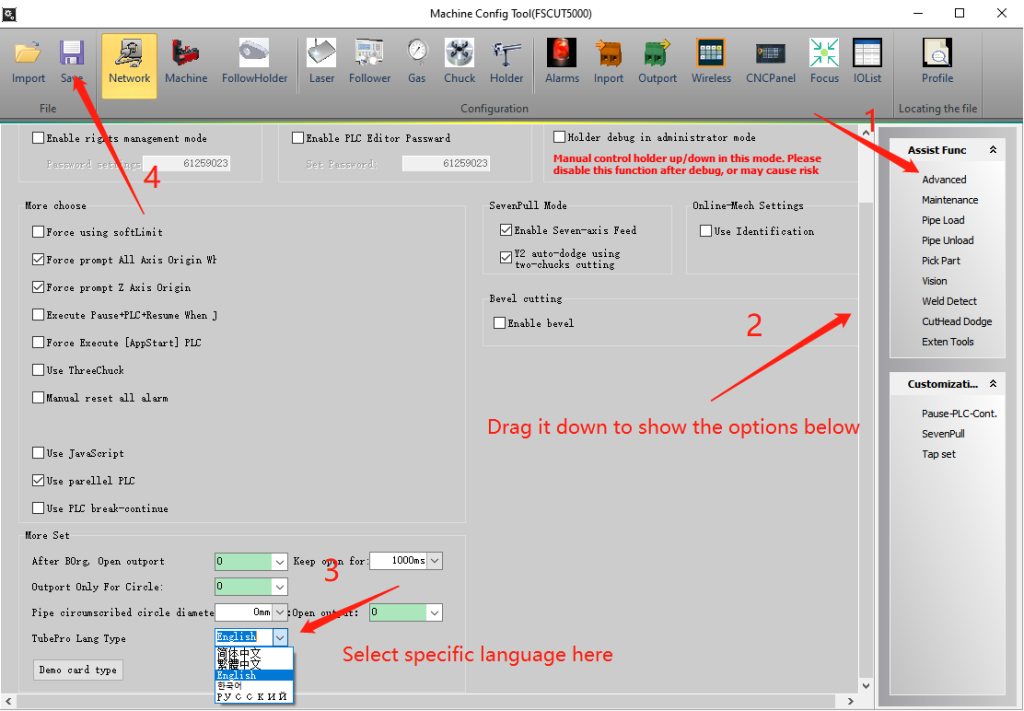Open Exten Tools assist function
Image resolution: width=1024 pixels, height=711 pixels.
click(x=947, y=341)
